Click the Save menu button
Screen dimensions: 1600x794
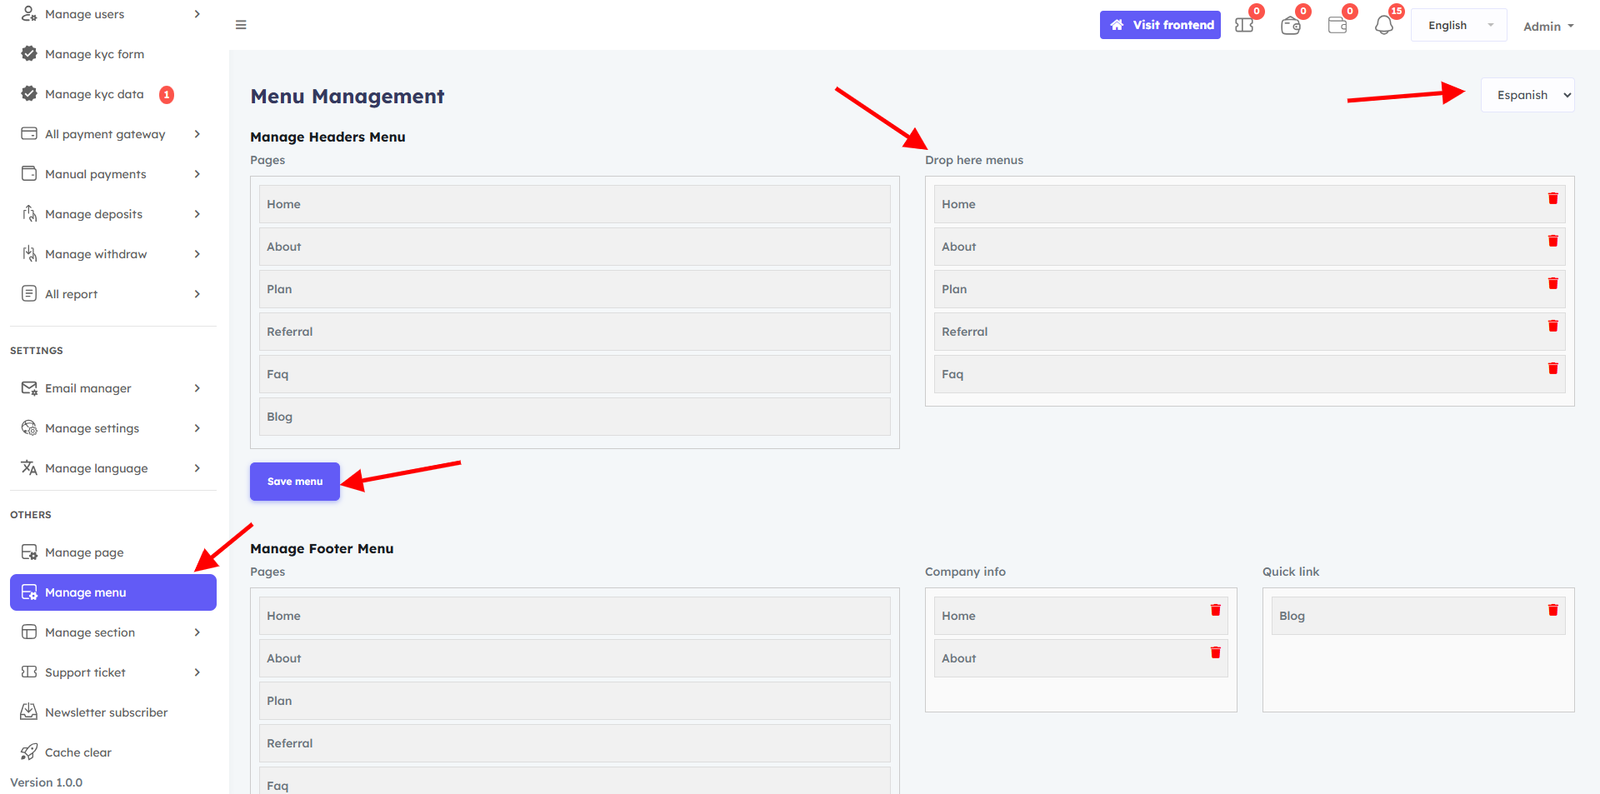click(x=294, y=481)
